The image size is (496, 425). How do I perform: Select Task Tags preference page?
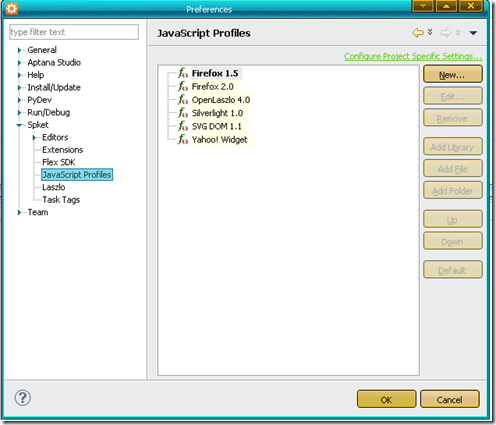(61, 200)
